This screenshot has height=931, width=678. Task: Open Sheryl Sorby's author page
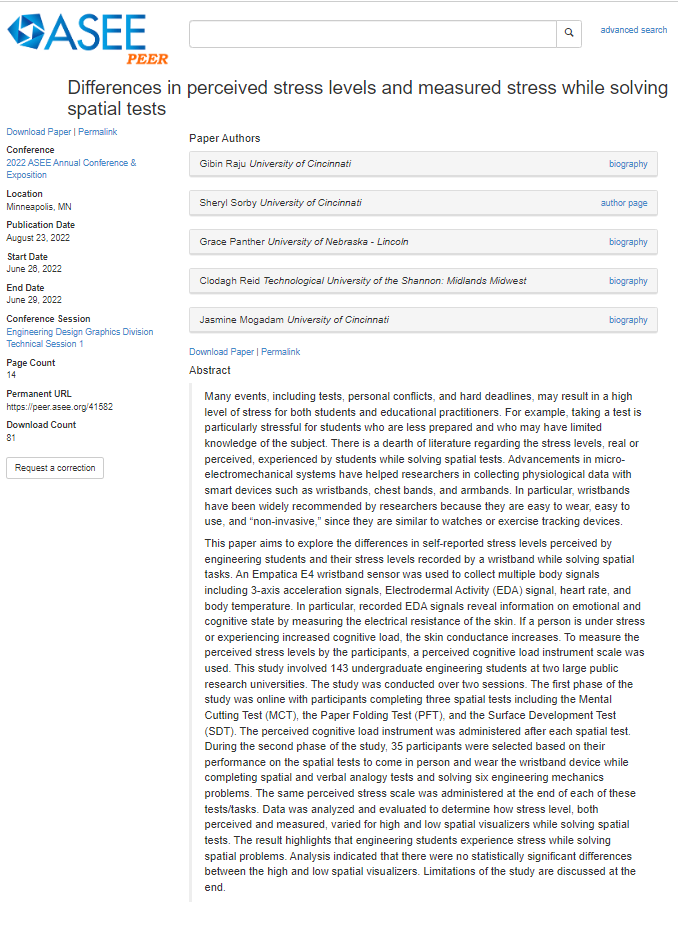point(623,203)
